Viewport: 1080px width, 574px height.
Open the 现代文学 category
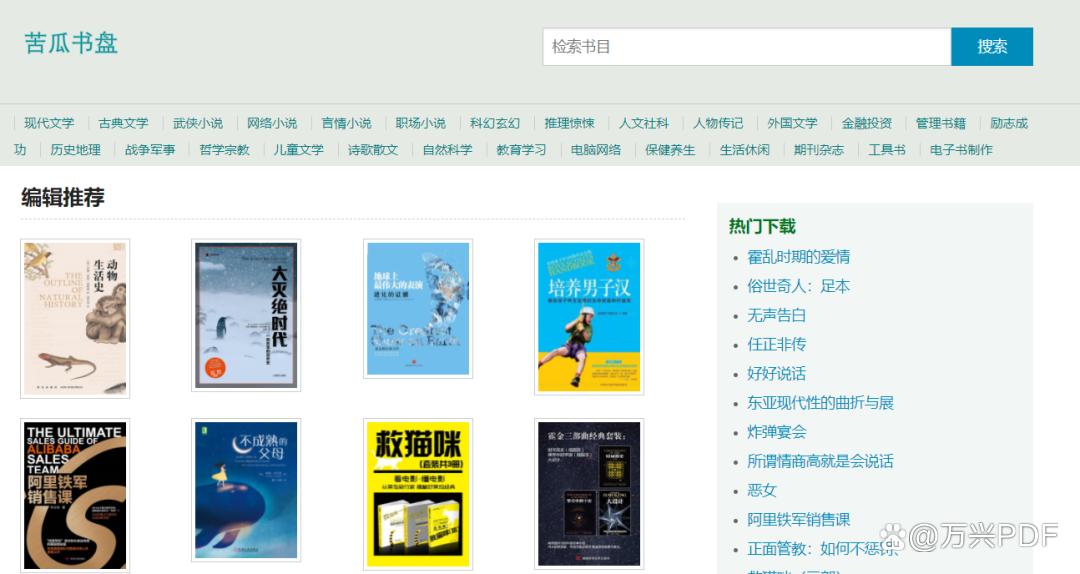(49, 123)
